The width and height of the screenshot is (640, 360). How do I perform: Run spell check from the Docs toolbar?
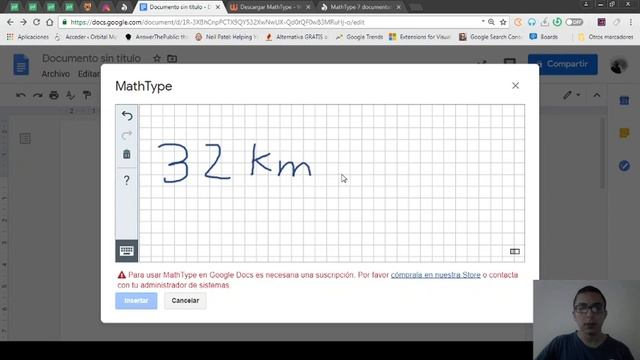70,95
